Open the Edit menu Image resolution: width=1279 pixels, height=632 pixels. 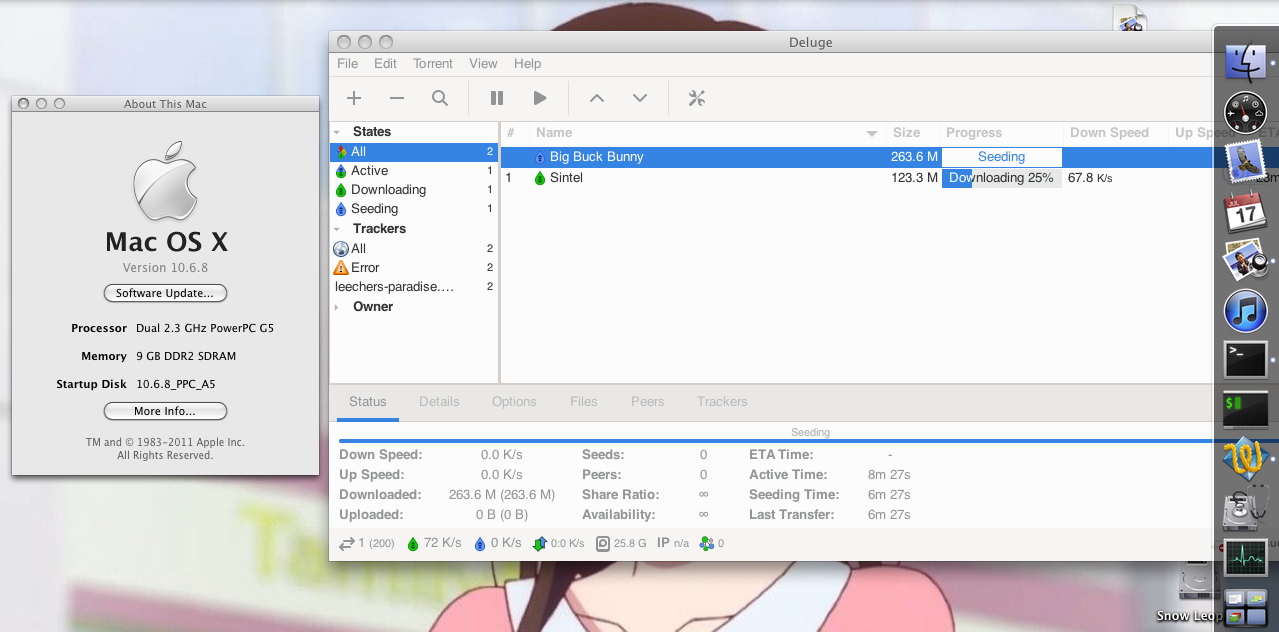coord(385,63)
